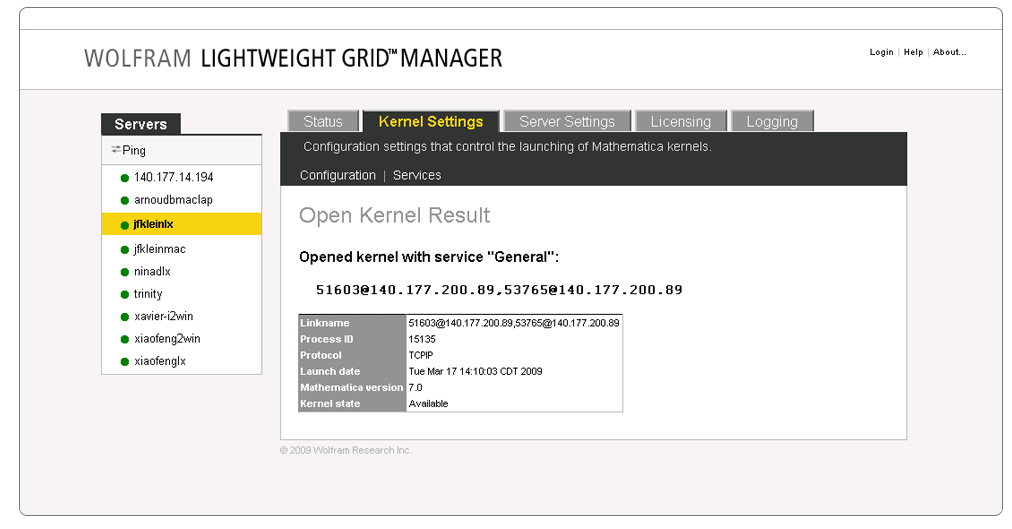Select highlighted server jfkleinlx
1012x529 pixels.
(x=181, y=225)
